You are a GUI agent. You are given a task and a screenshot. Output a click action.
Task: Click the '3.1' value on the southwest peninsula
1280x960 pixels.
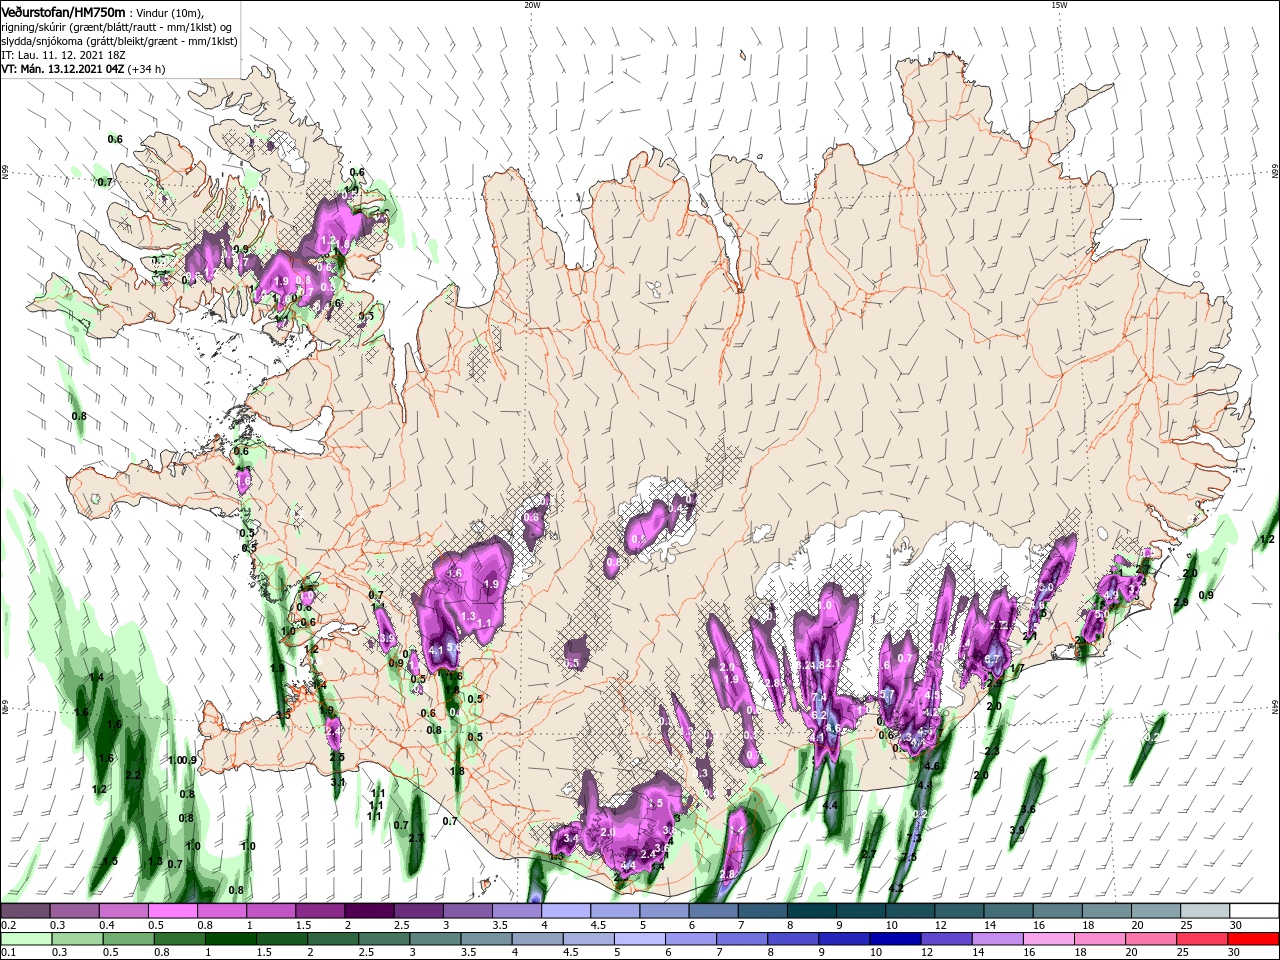338,782
